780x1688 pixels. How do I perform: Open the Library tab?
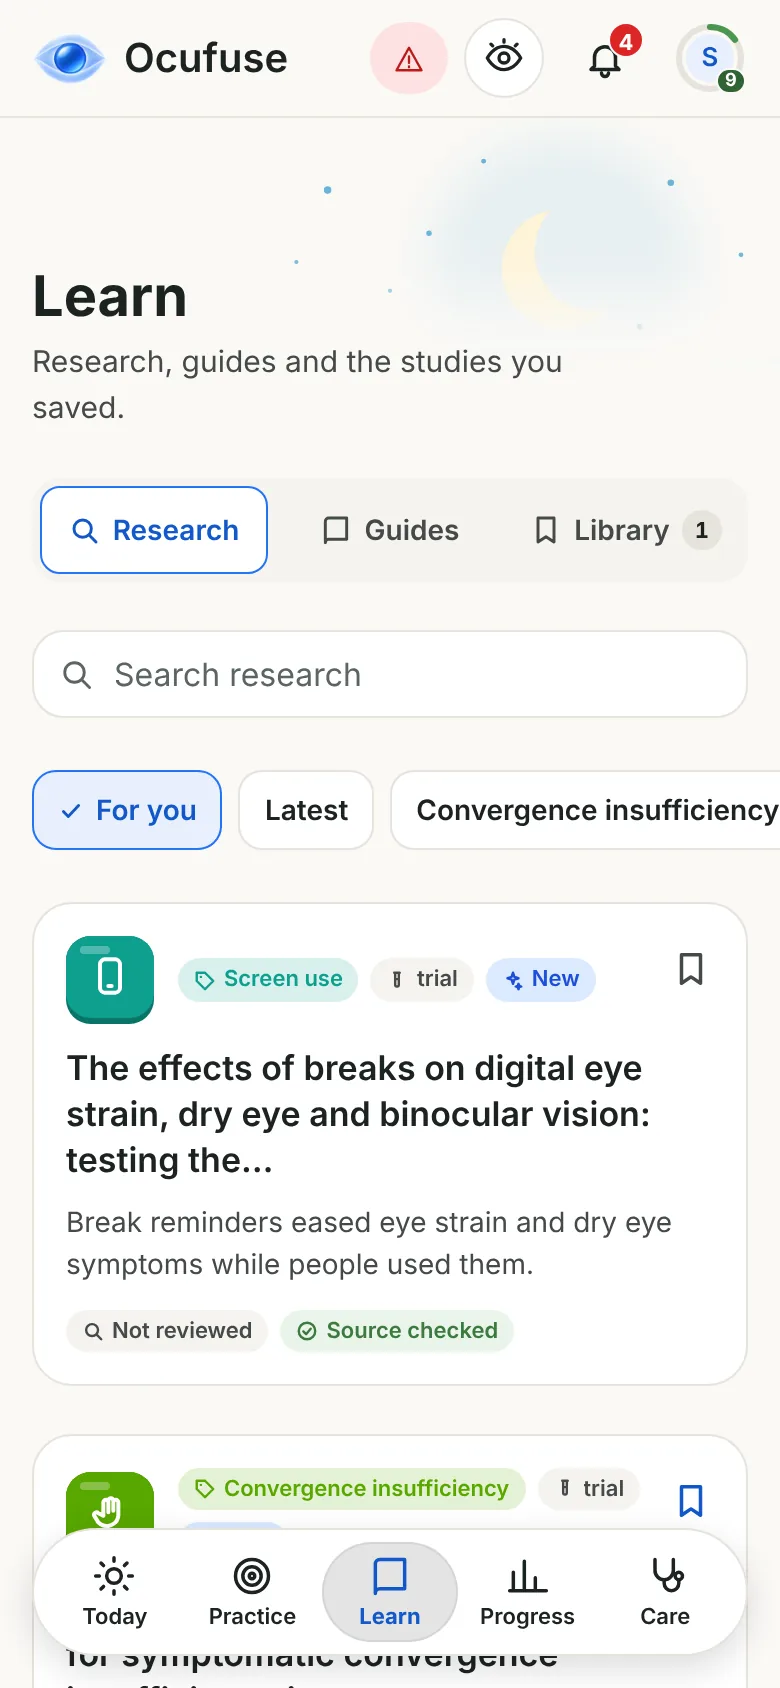(626, 530)
